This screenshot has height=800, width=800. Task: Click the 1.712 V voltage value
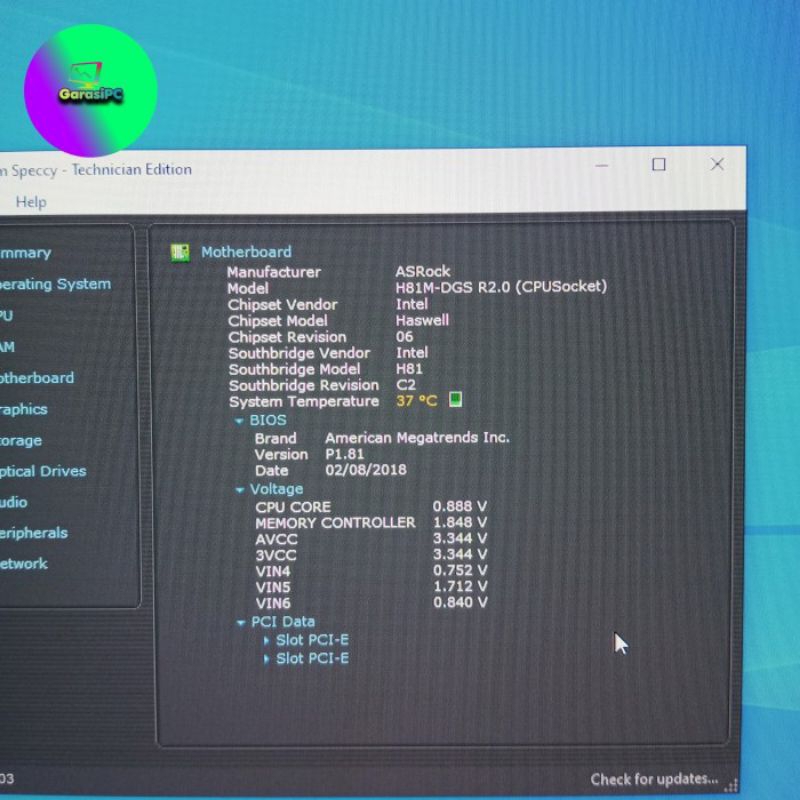point(460,586)
